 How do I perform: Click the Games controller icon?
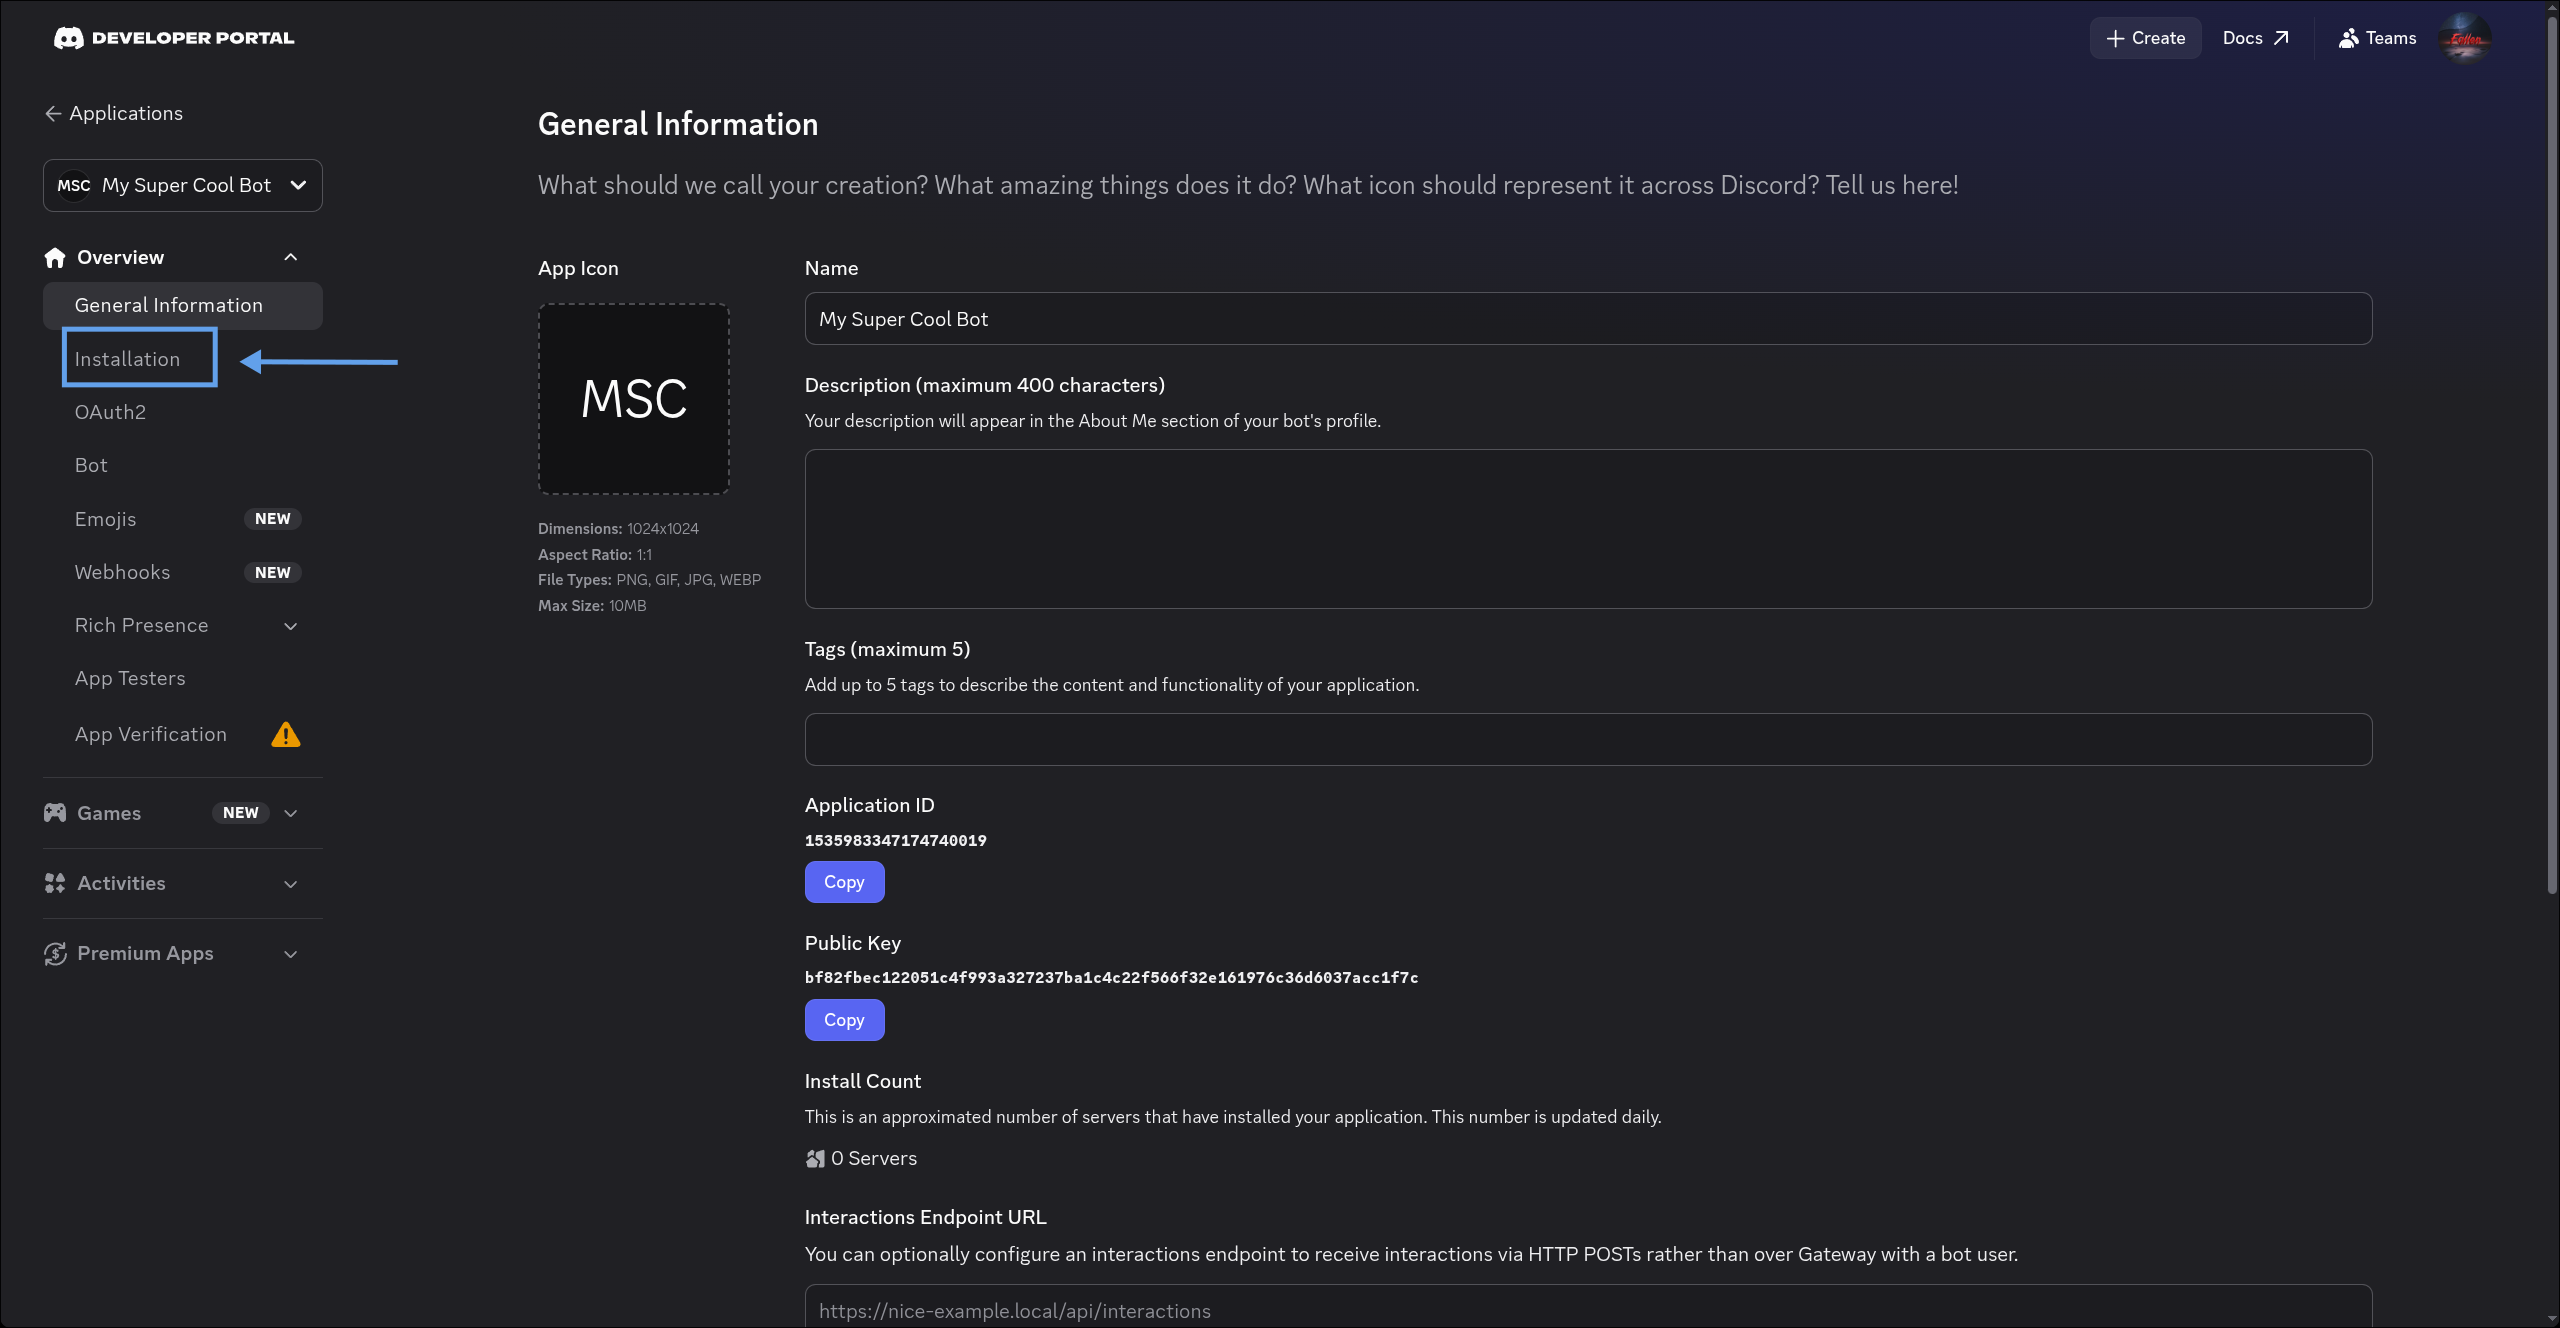[55, 813]
